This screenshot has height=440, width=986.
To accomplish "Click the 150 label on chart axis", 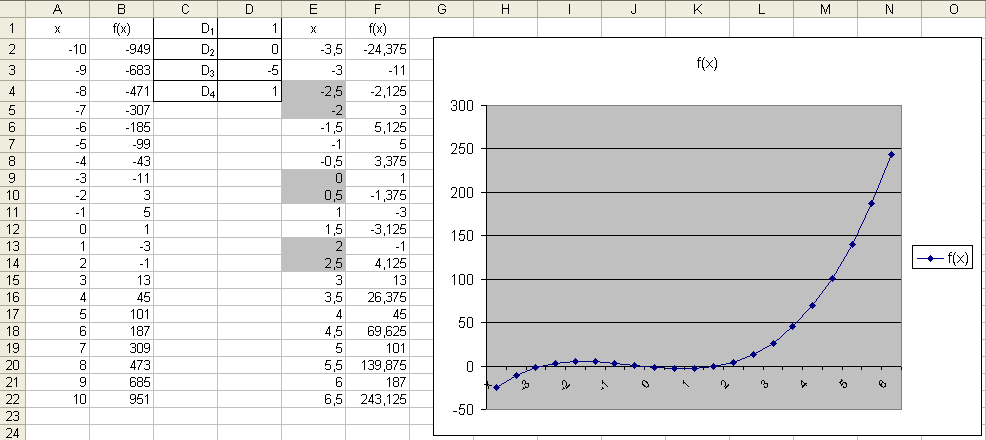I will point(462,236).
